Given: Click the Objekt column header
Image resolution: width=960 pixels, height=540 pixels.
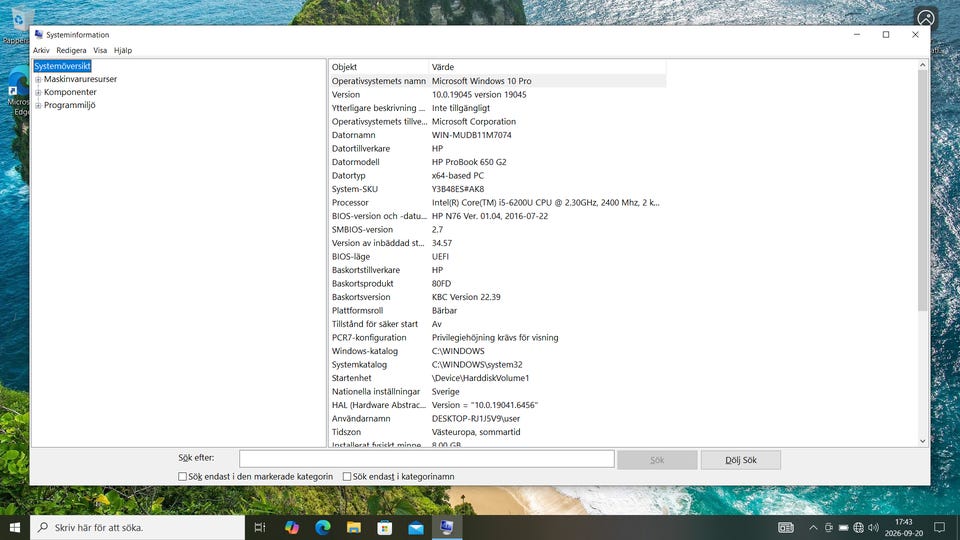Looking at the screenshot, I should click(x=378, y=67).
